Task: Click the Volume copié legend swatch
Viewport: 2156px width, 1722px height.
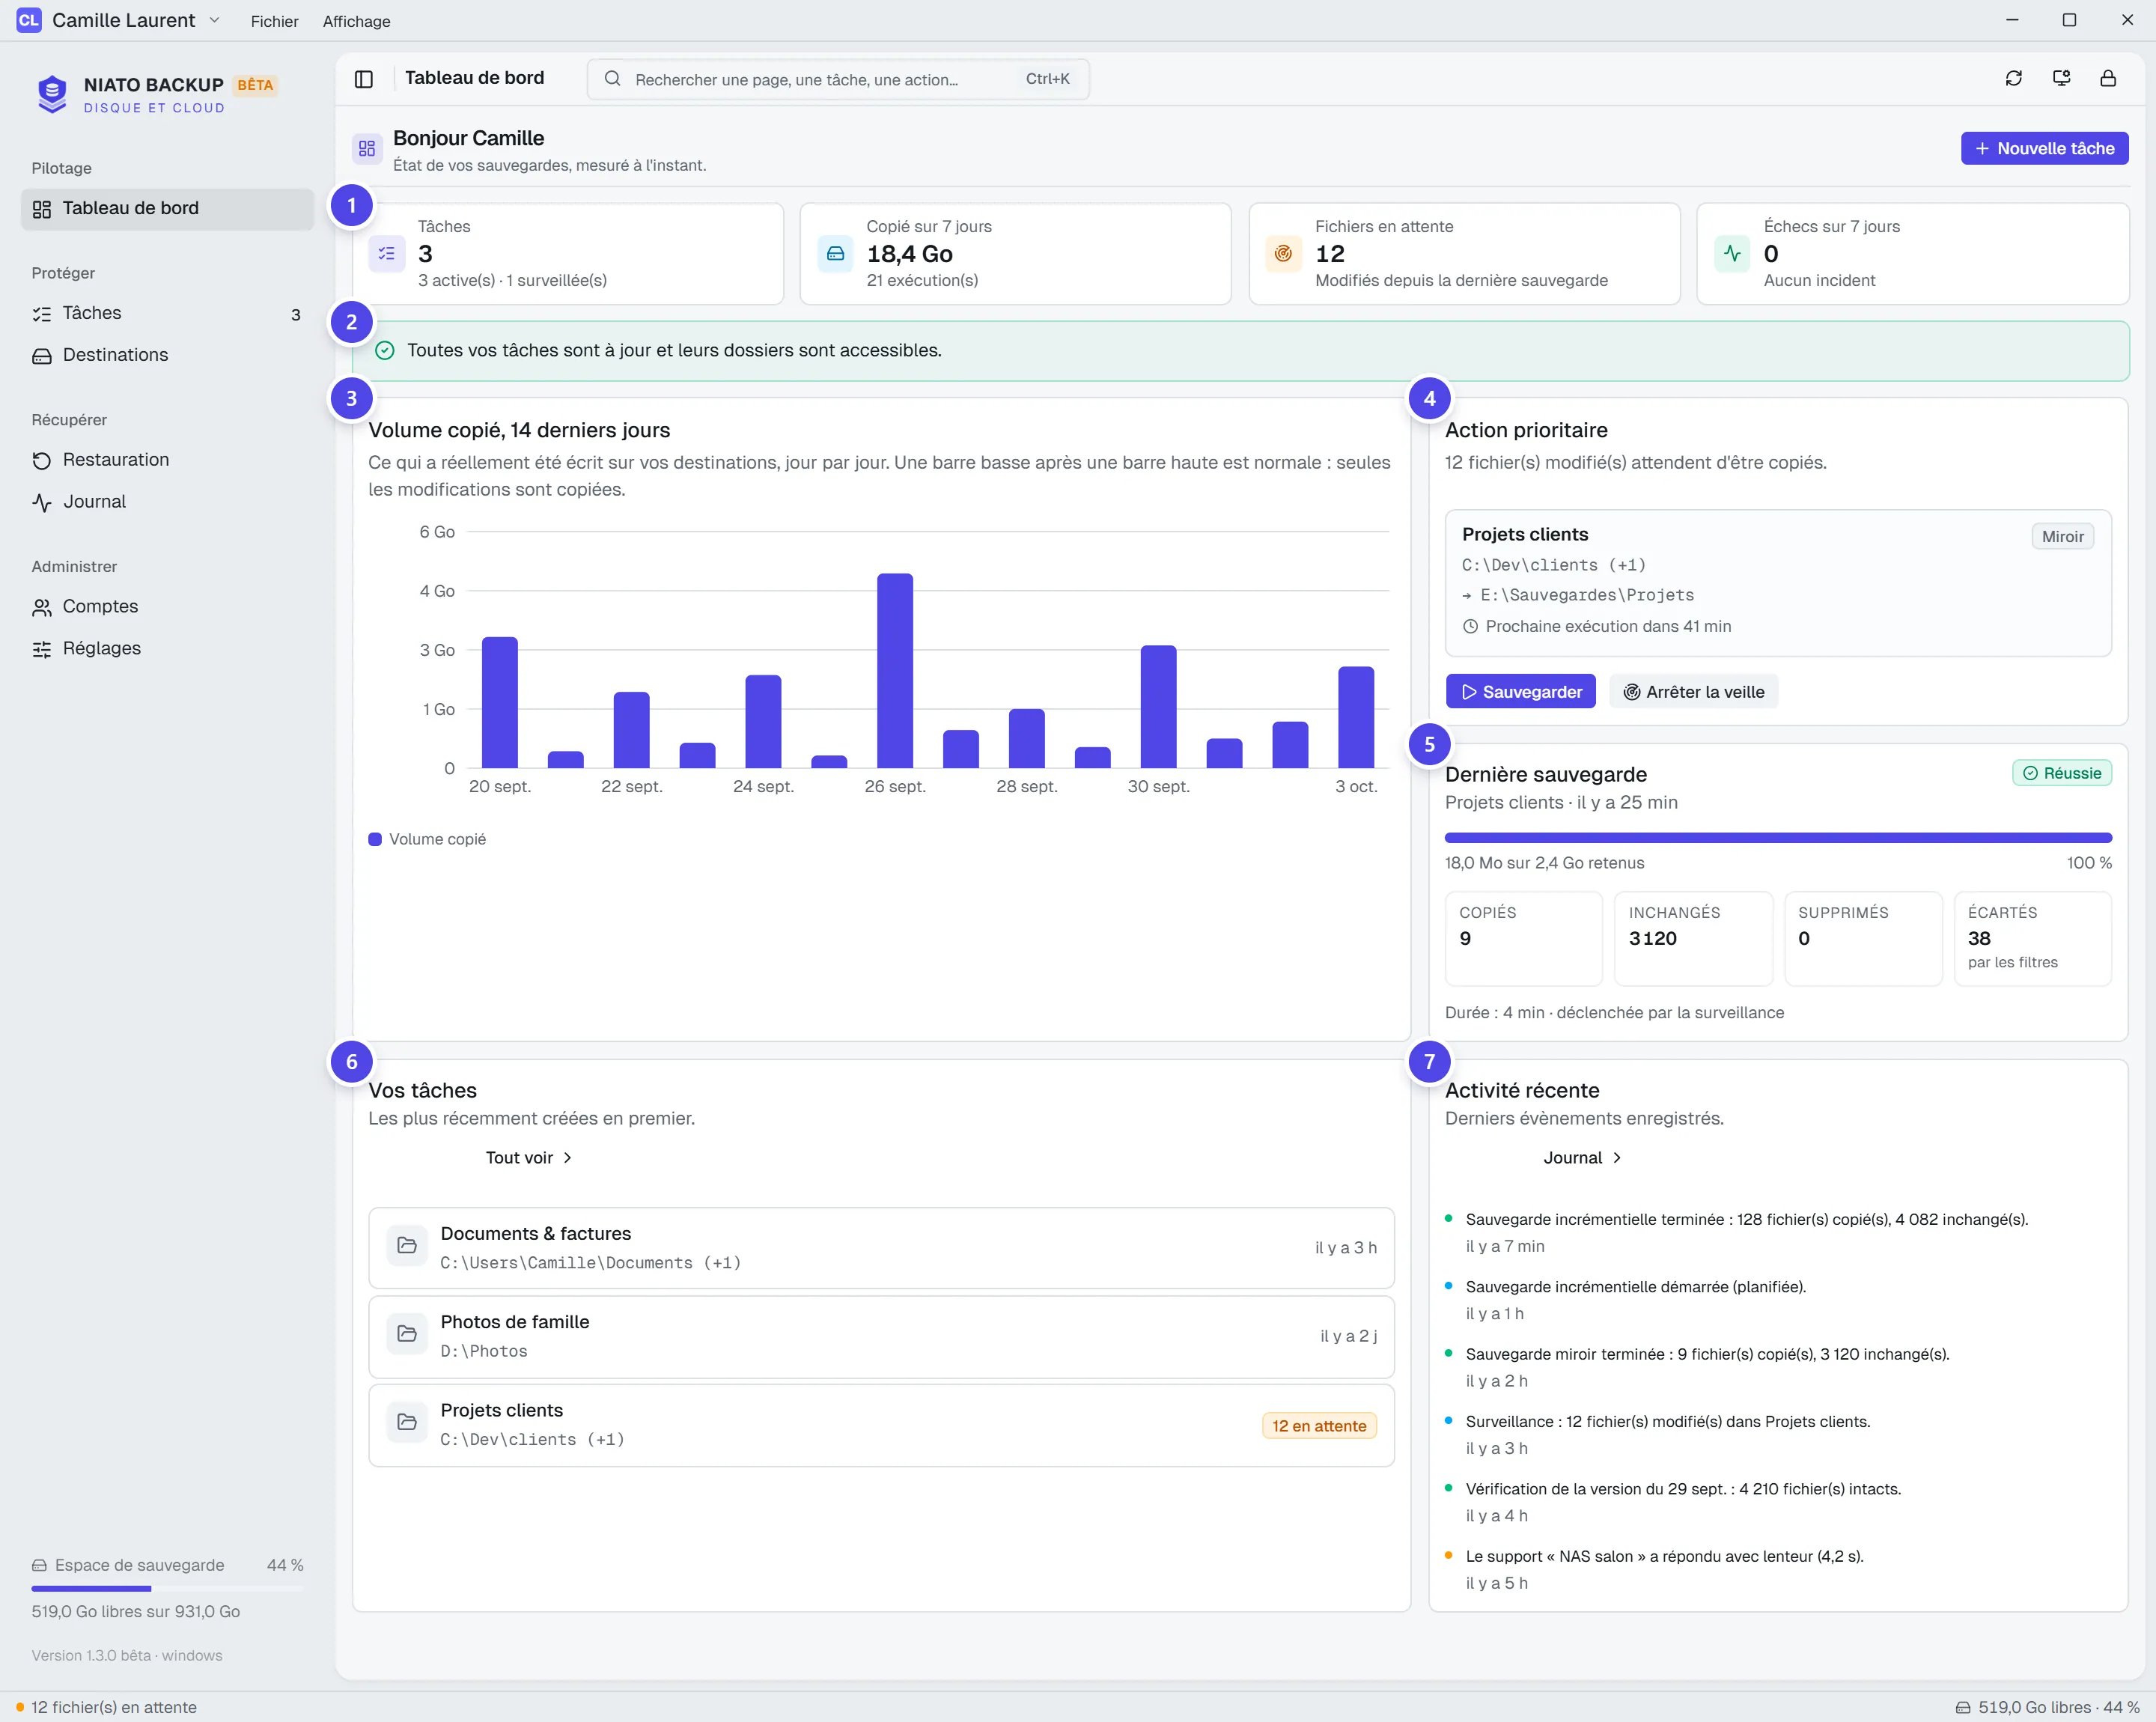Action: click(x=375, y=839)
